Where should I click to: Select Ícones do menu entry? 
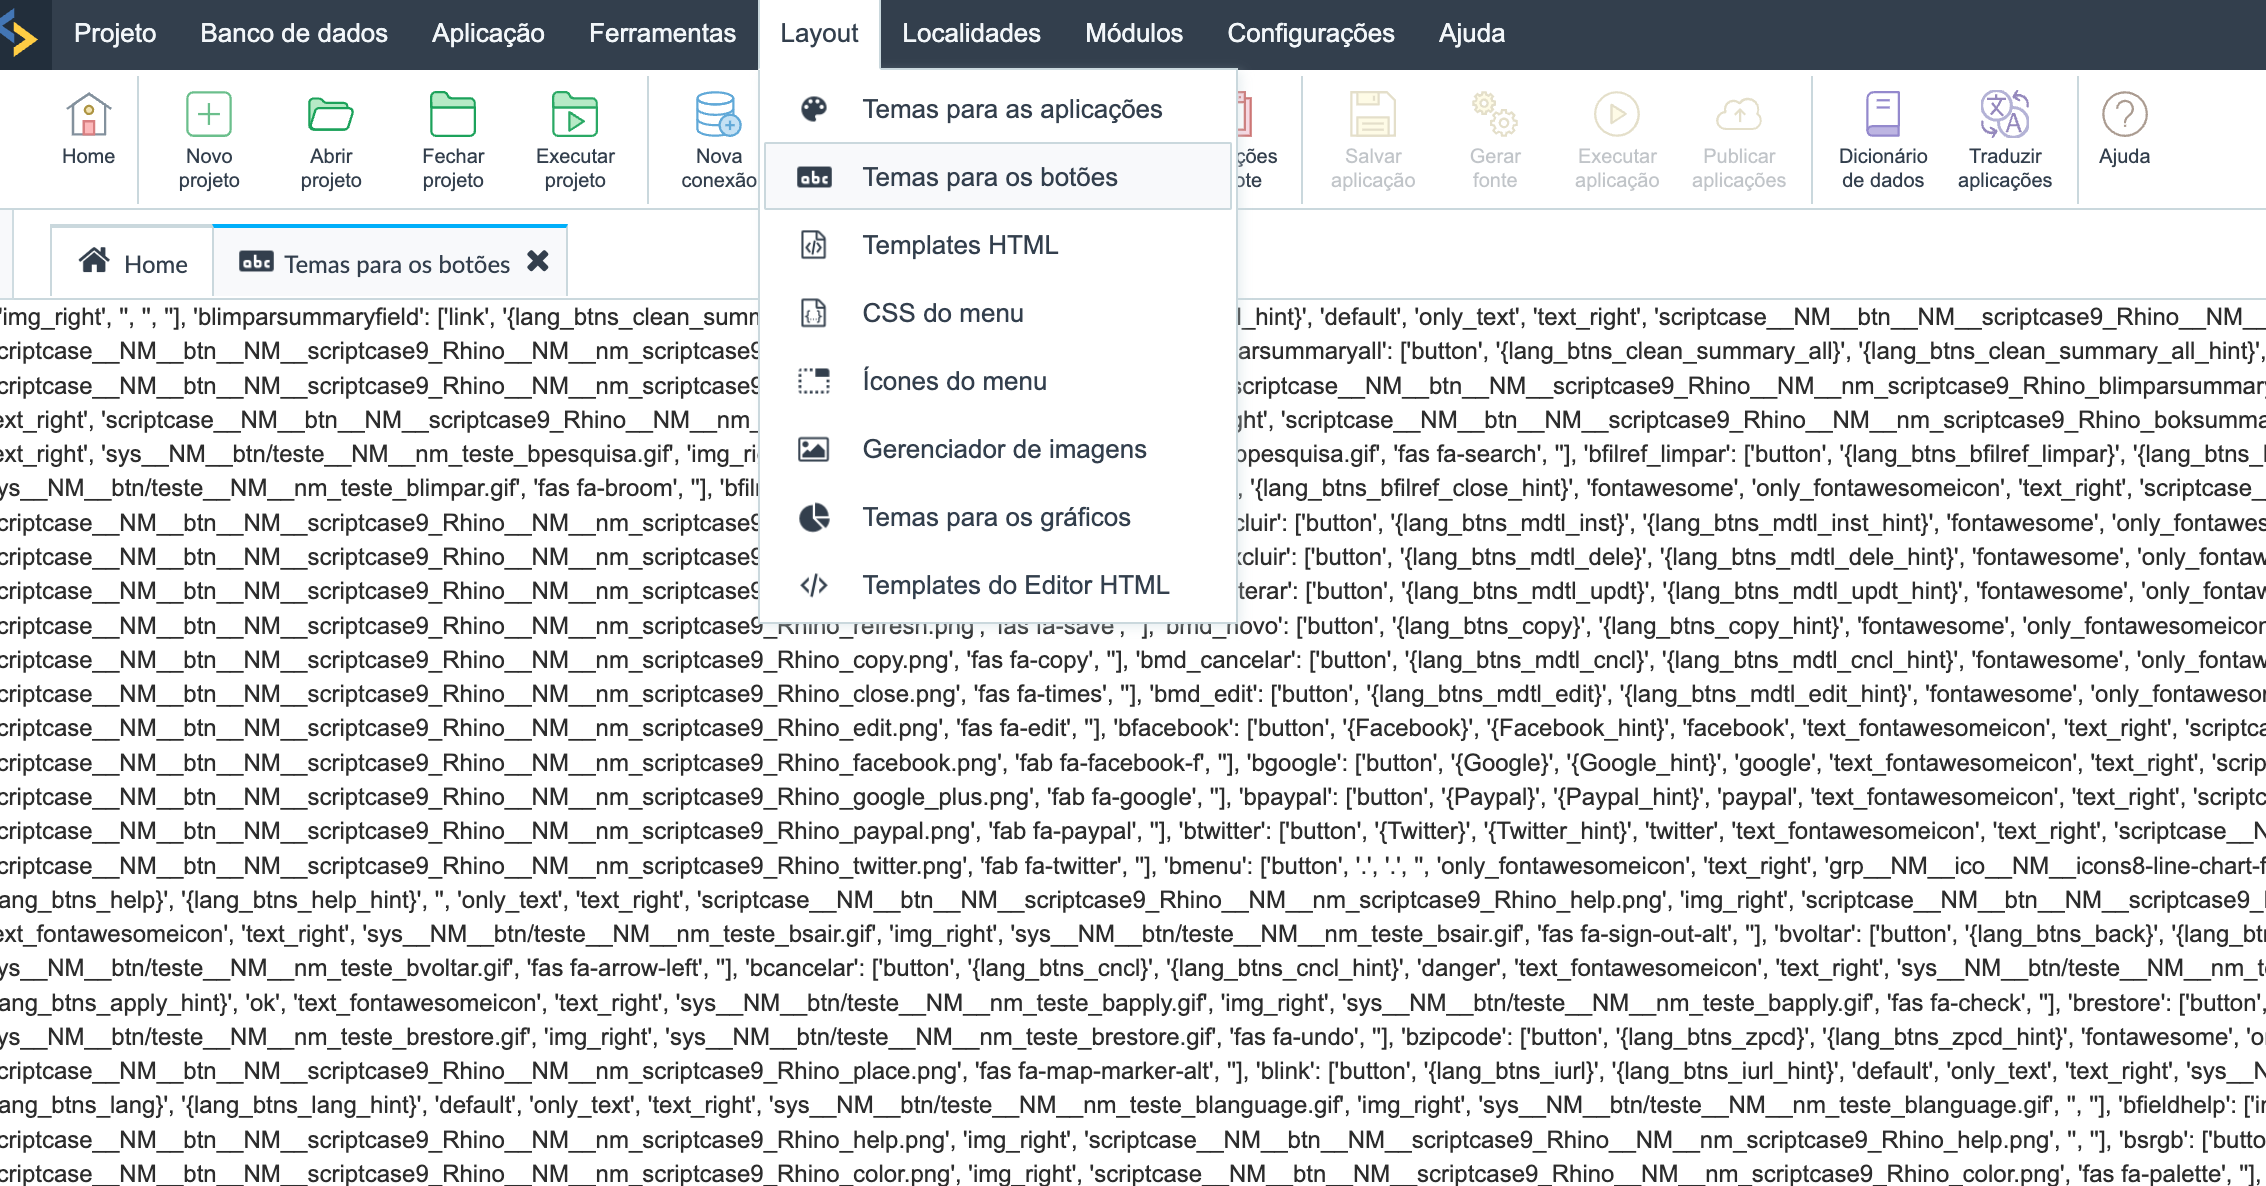pos(998,381)
